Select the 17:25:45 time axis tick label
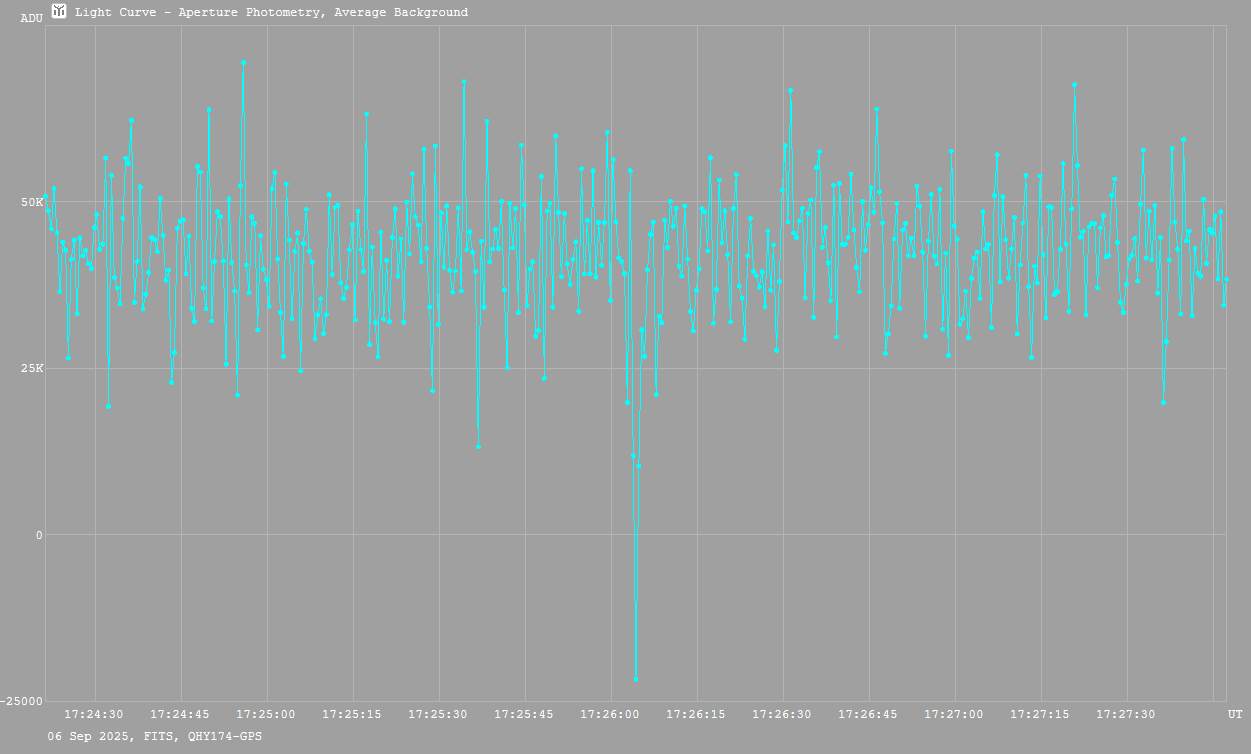The image size is (1251, 754). click(x=524, y=714)
